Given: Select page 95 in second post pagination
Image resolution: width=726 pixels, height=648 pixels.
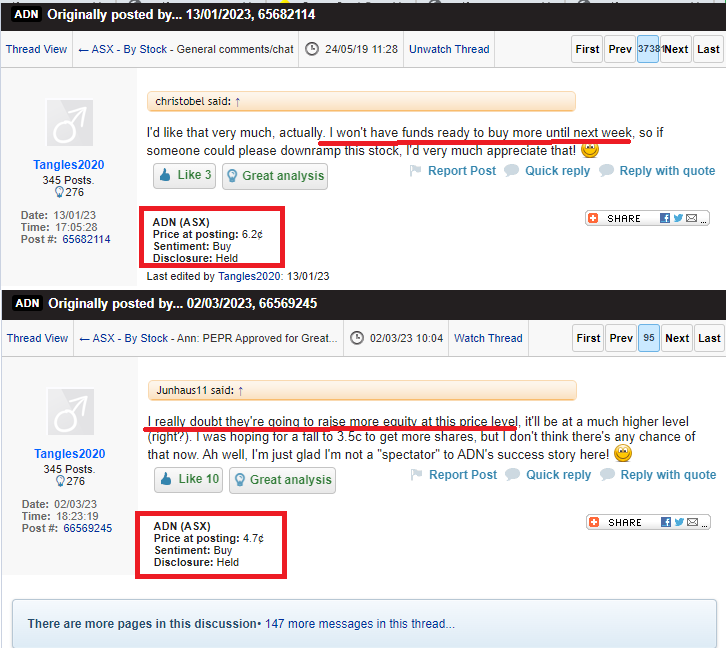Looking at the screenshot, I should [x=649, y=338].
